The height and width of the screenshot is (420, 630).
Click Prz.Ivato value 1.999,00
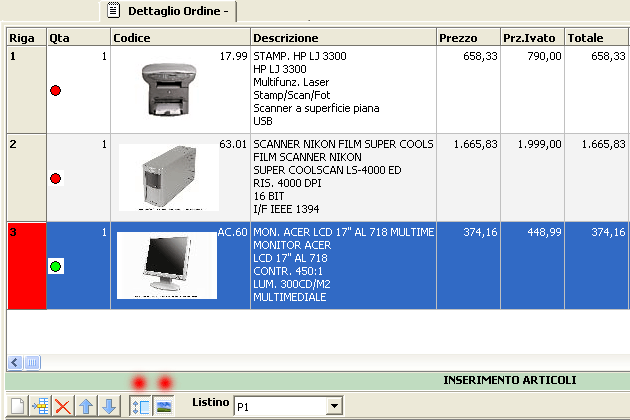point(540,144)
